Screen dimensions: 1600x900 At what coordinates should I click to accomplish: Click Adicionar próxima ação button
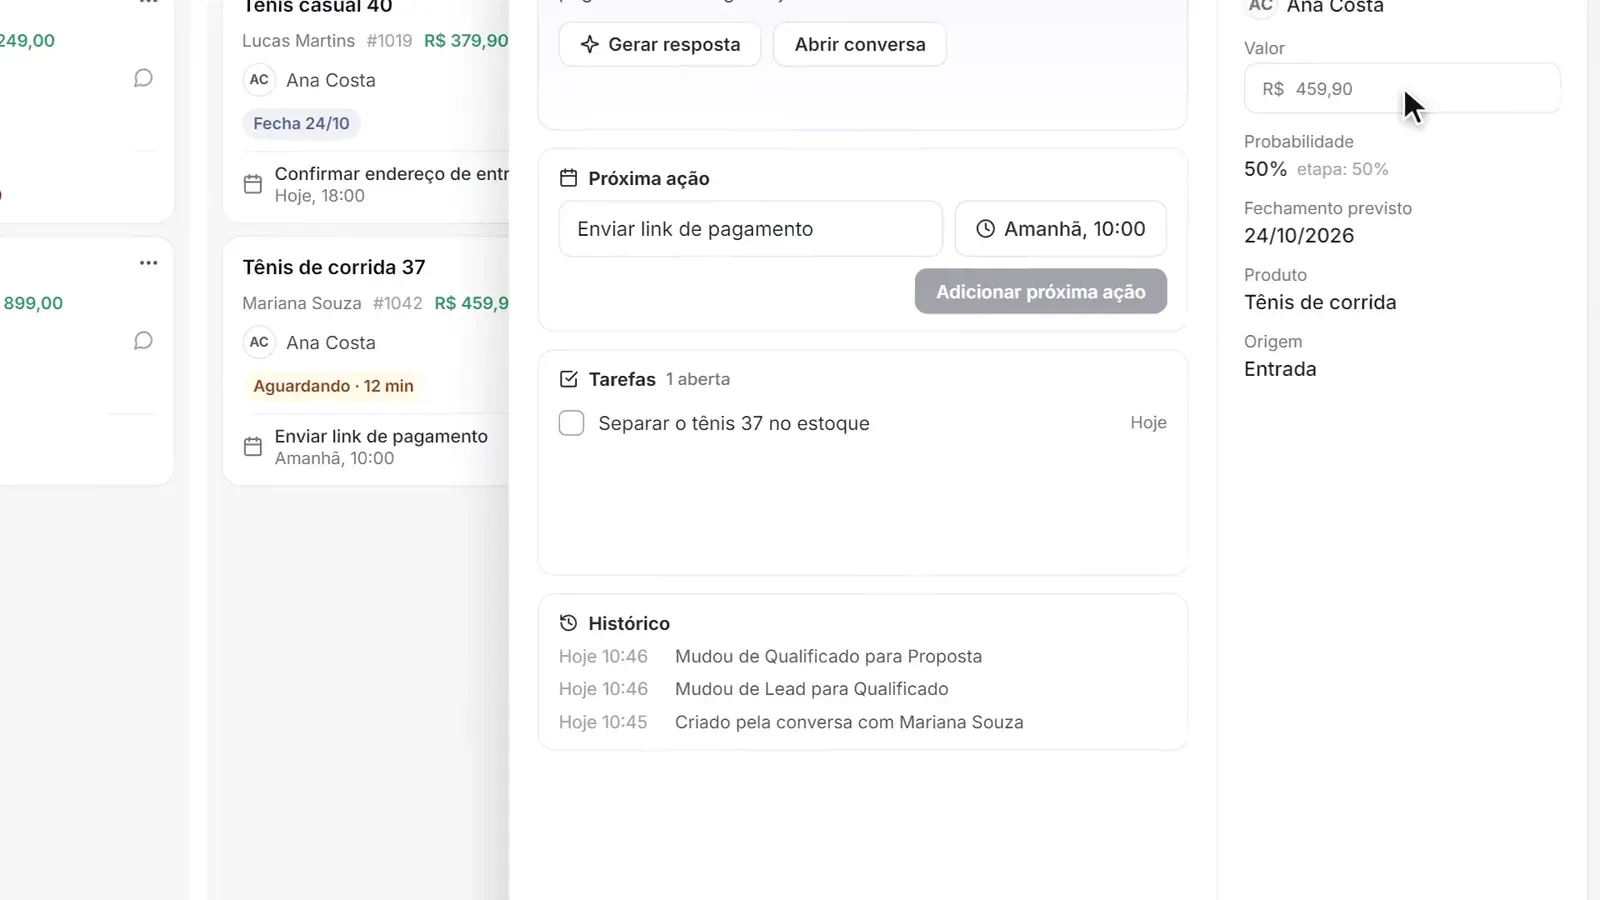click(1040, 291)
